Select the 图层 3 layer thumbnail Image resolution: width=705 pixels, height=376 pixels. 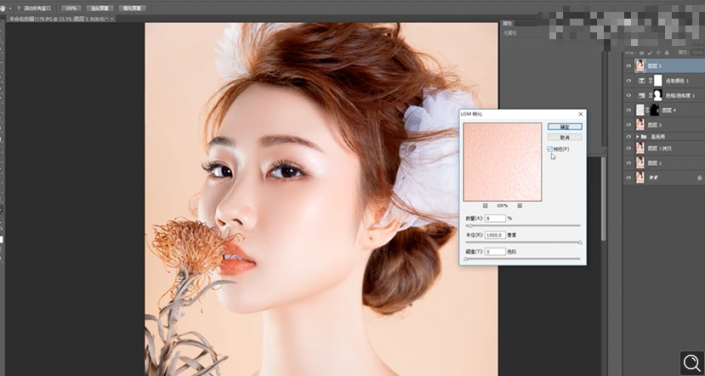(640, 125)
